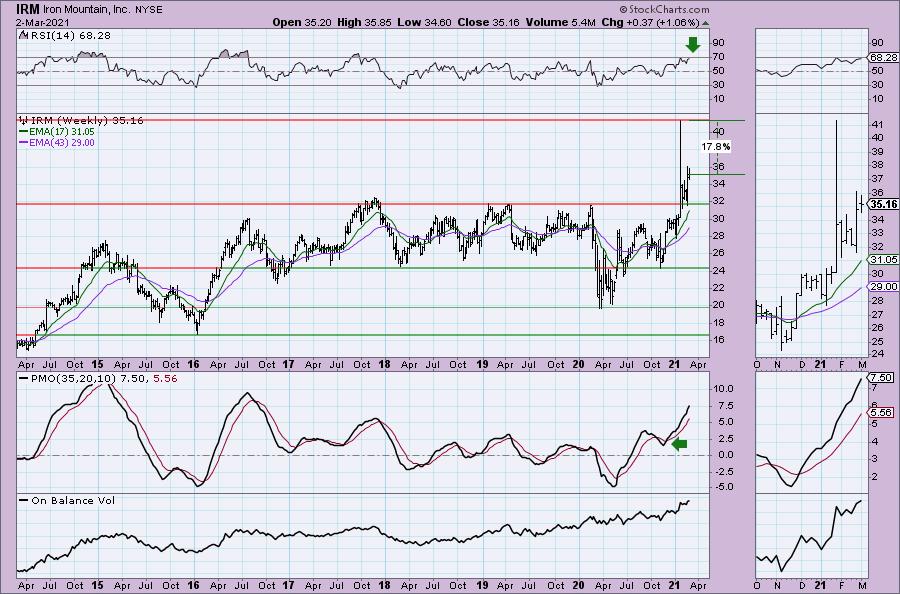Click the 'Volume 5.4M' value
900x594 pixels.
[561, 22]
